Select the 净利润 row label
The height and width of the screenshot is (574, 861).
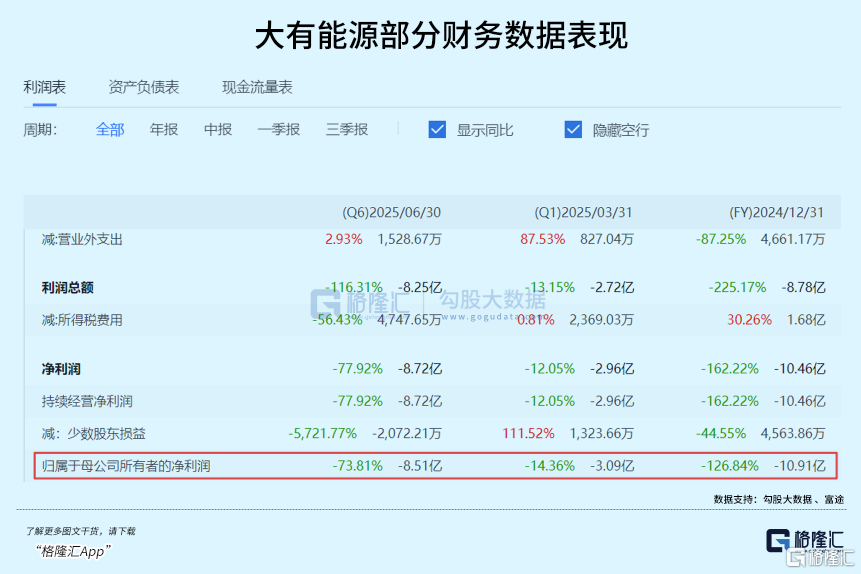click(62, 369)
